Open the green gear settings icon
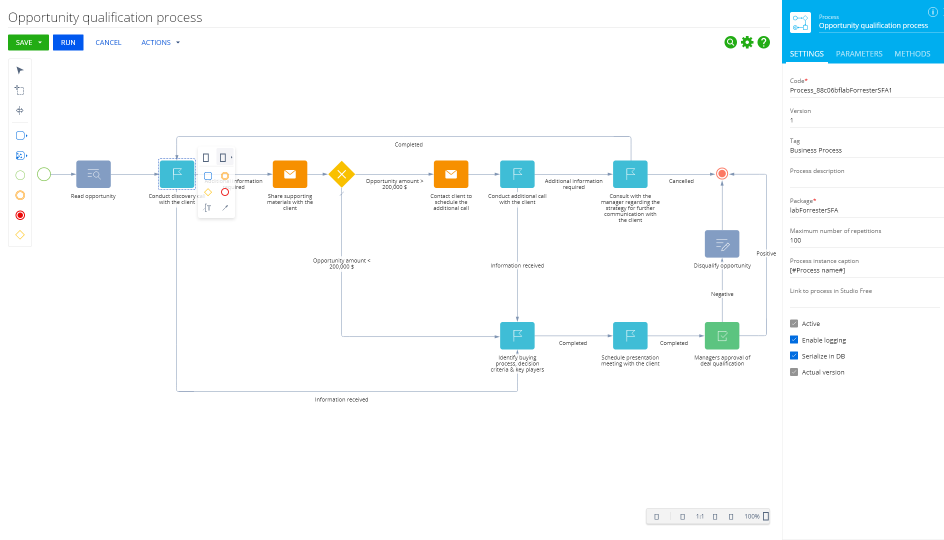The height and width of the screenshot is (540, 944). pos(747,42)
